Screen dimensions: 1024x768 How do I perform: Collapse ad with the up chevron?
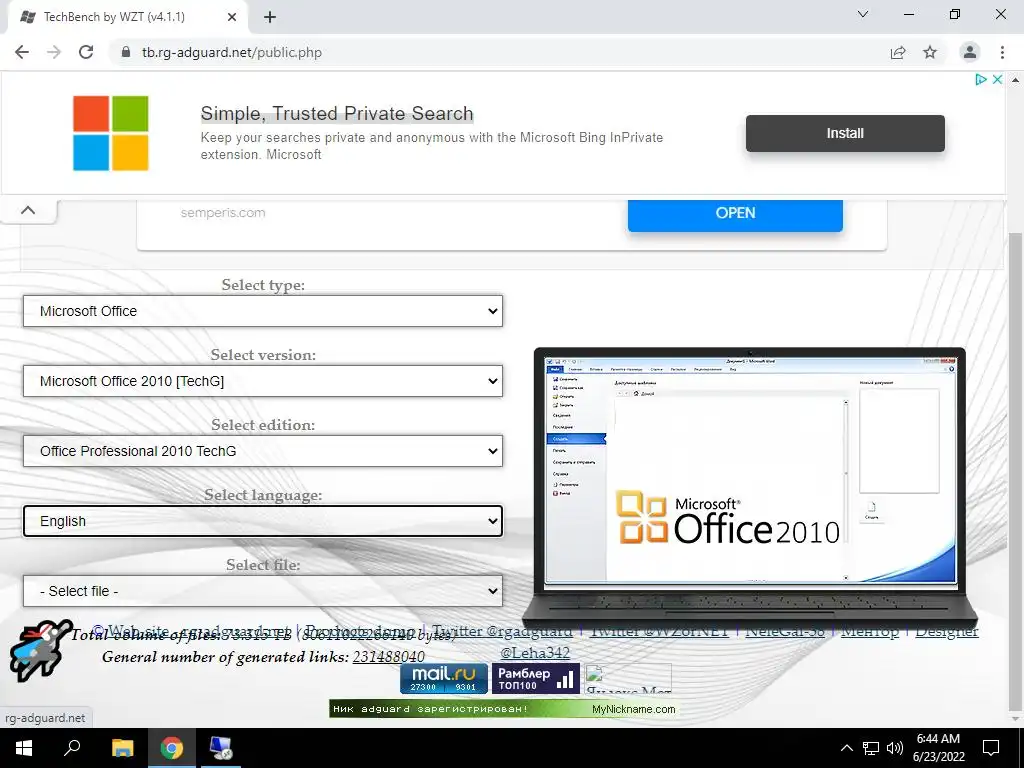point(28,210)
